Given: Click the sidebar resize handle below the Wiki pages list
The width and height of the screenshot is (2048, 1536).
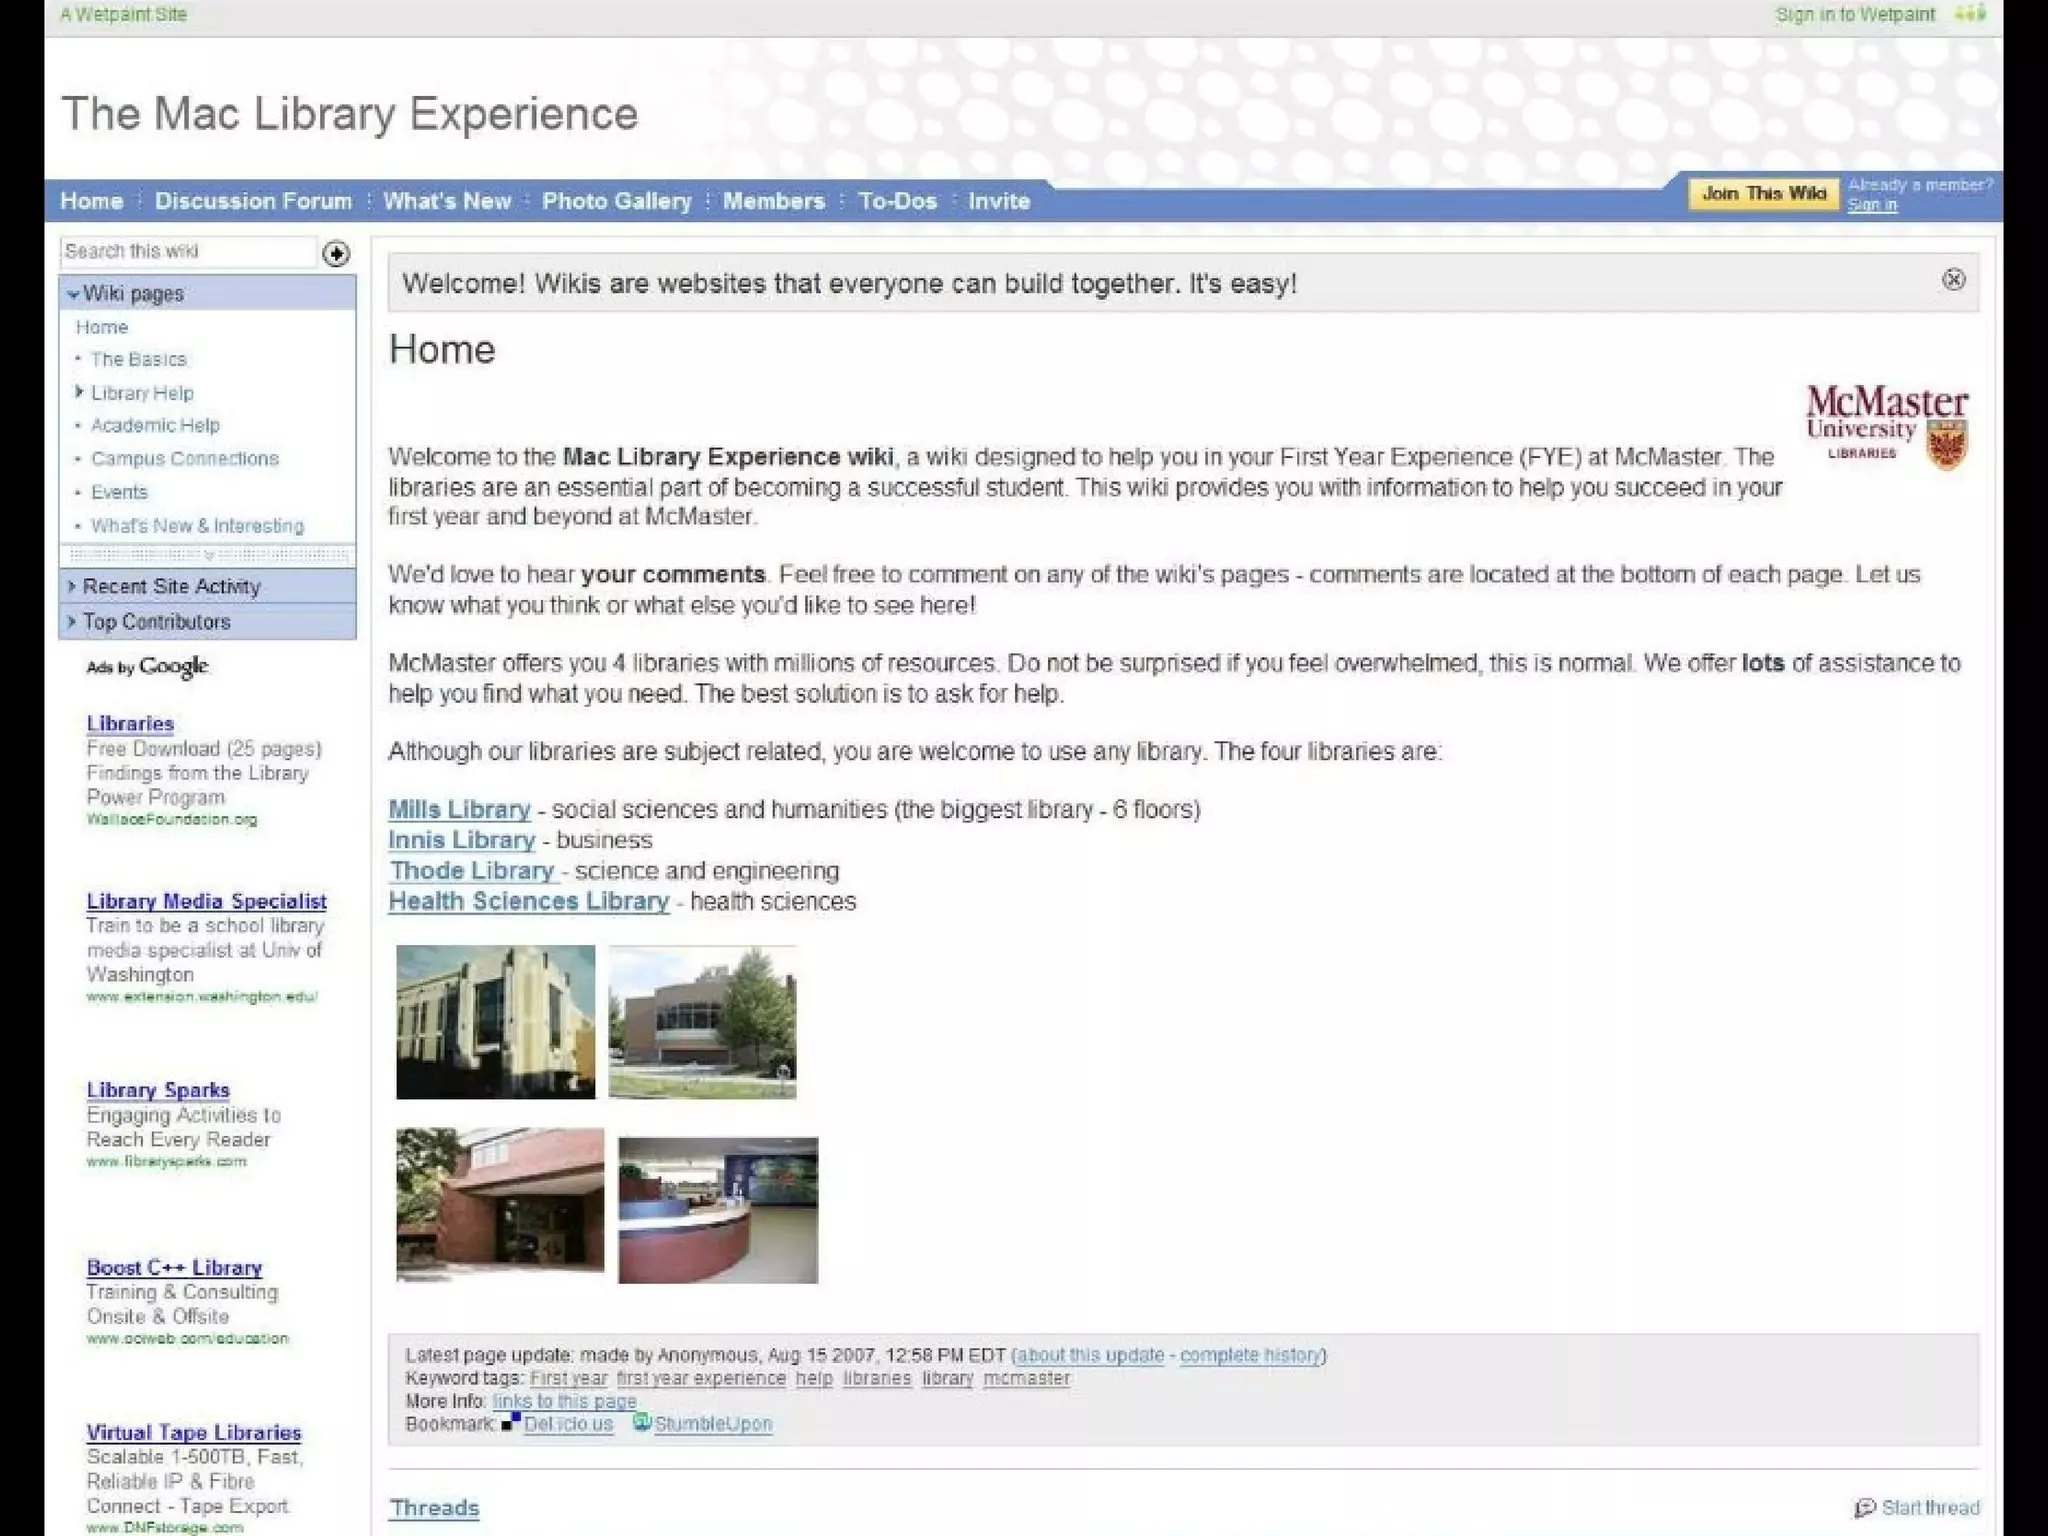Looking at the screenshot, I should tap(208, 555).
